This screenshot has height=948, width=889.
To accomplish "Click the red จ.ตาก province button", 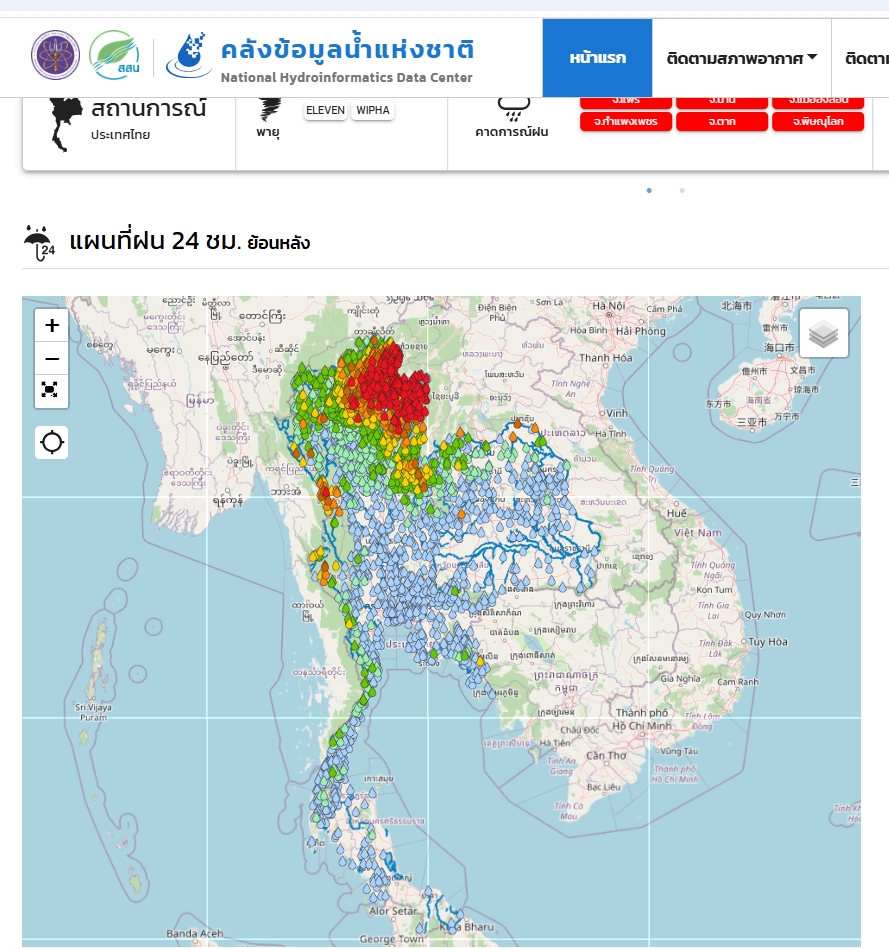I will click(x=721, y=121).
